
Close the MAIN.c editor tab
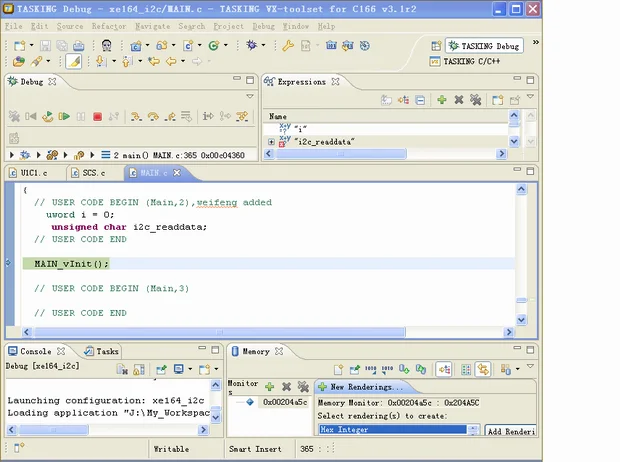[x=177, y=173]
